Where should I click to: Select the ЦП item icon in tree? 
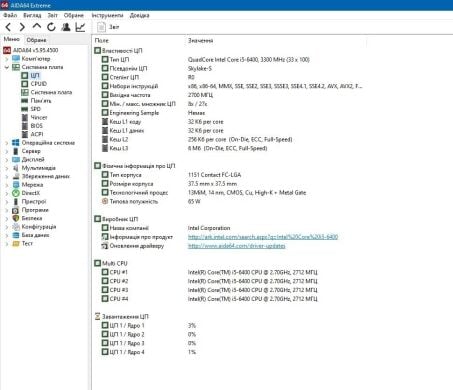point(25,75)
